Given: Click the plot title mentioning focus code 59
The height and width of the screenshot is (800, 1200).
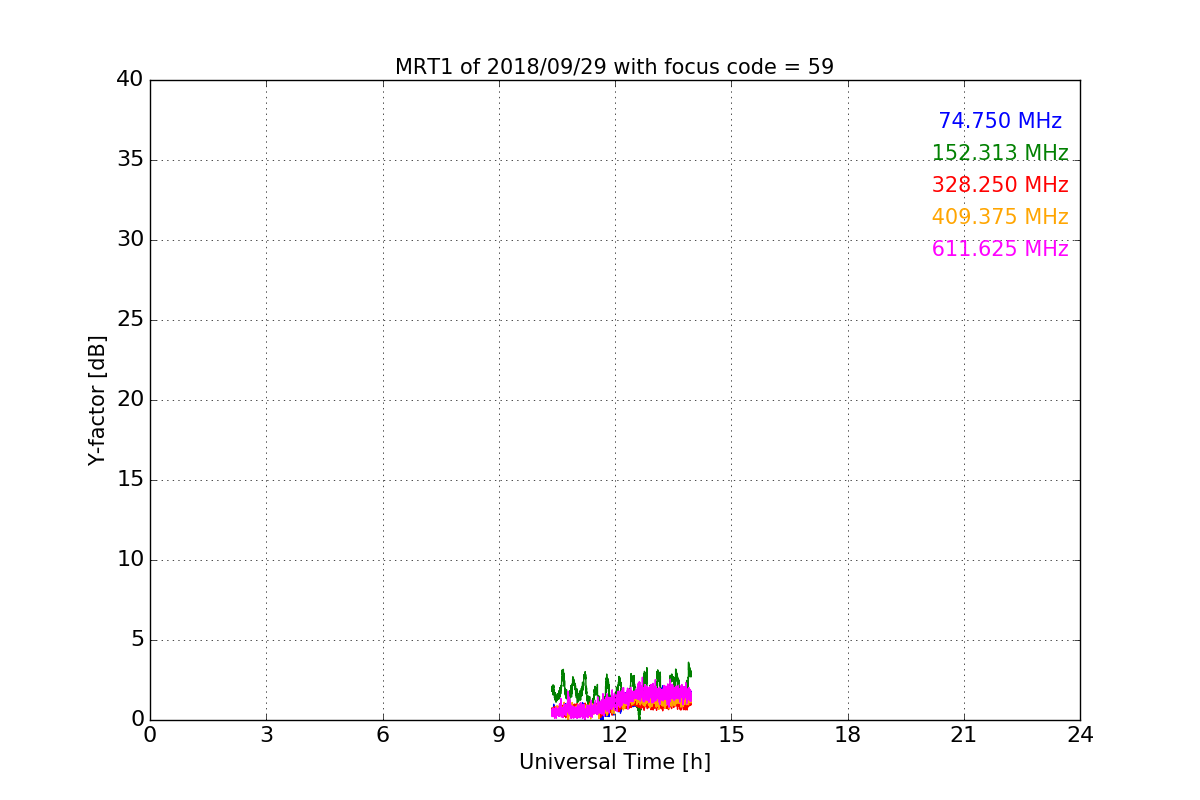Looking at the screenshot, I should pyautogui.click(x=614, y=67).
